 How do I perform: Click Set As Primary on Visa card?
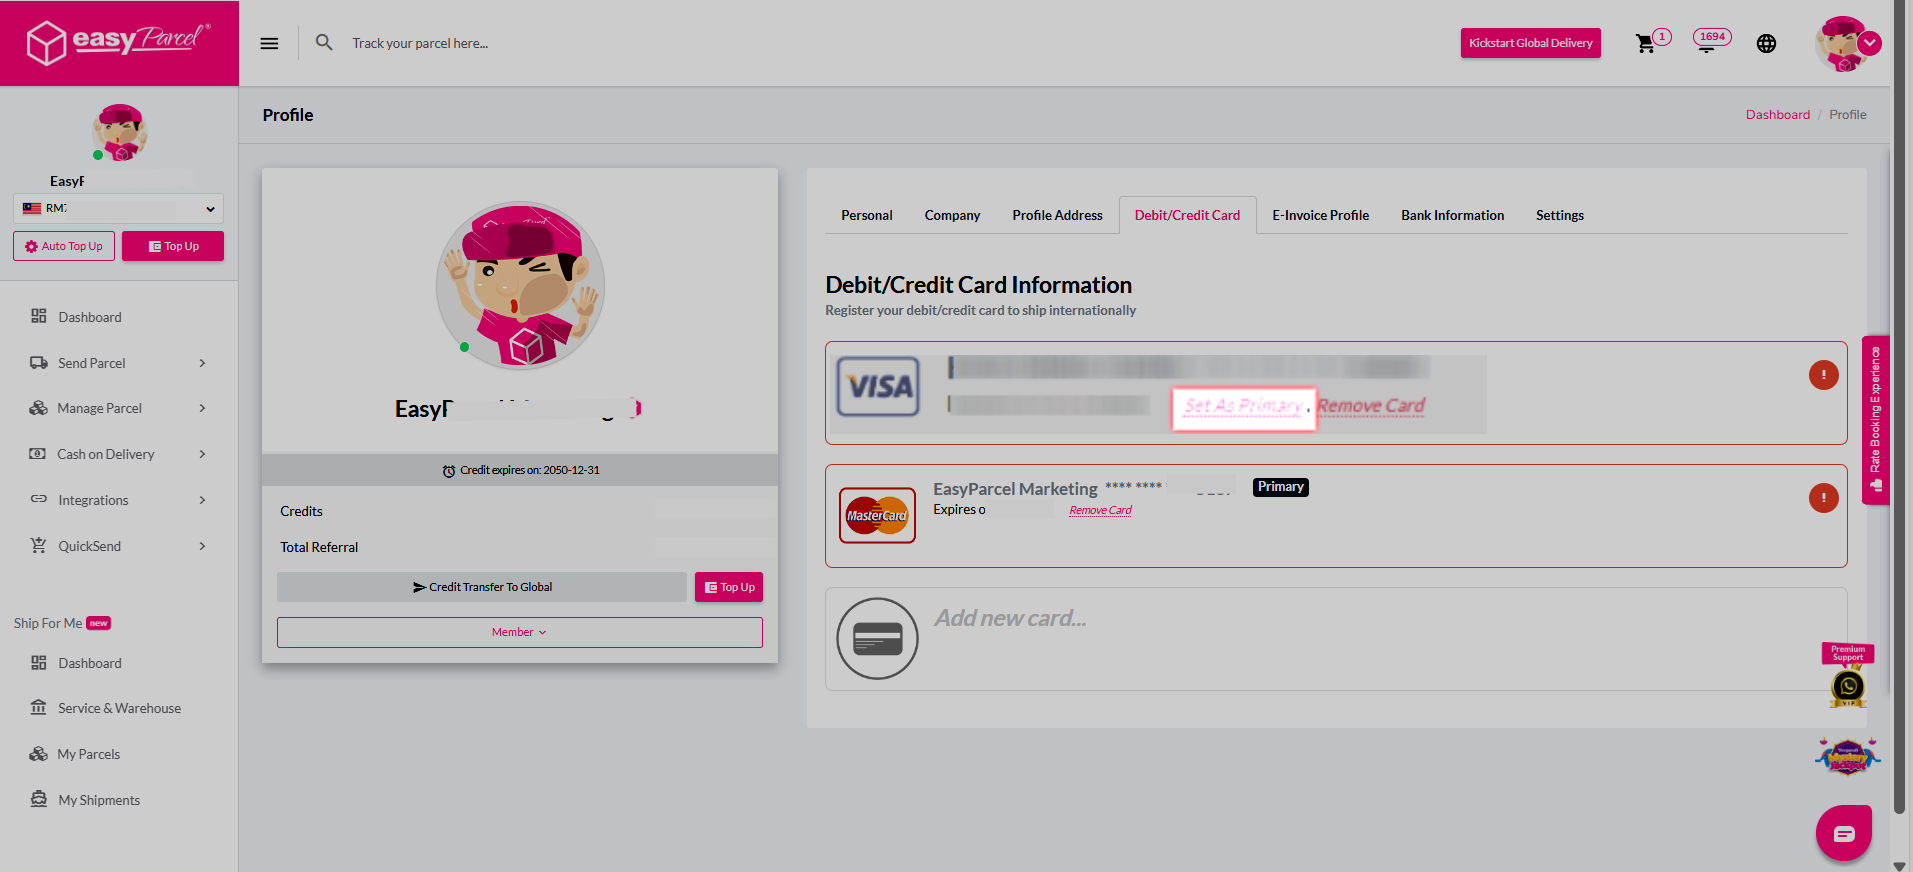1243,406
